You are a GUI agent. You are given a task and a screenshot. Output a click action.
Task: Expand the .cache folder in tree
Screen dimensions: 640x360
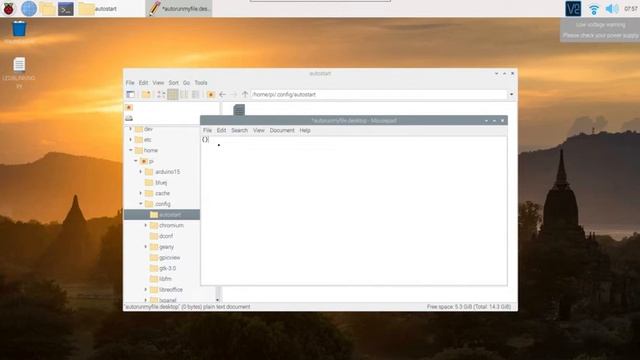(x=140, y=193)
